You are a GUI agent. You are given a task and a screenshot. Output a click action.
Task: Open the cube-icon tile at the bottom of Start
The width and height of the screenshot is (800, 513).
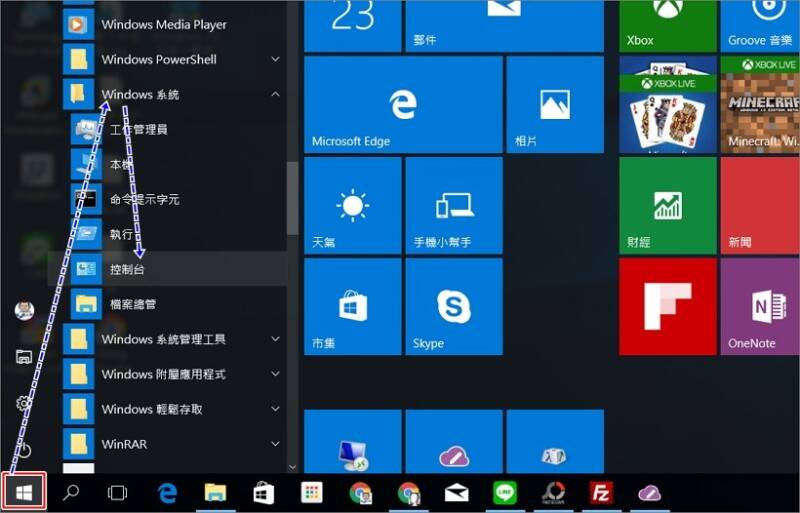pos(555,442)
